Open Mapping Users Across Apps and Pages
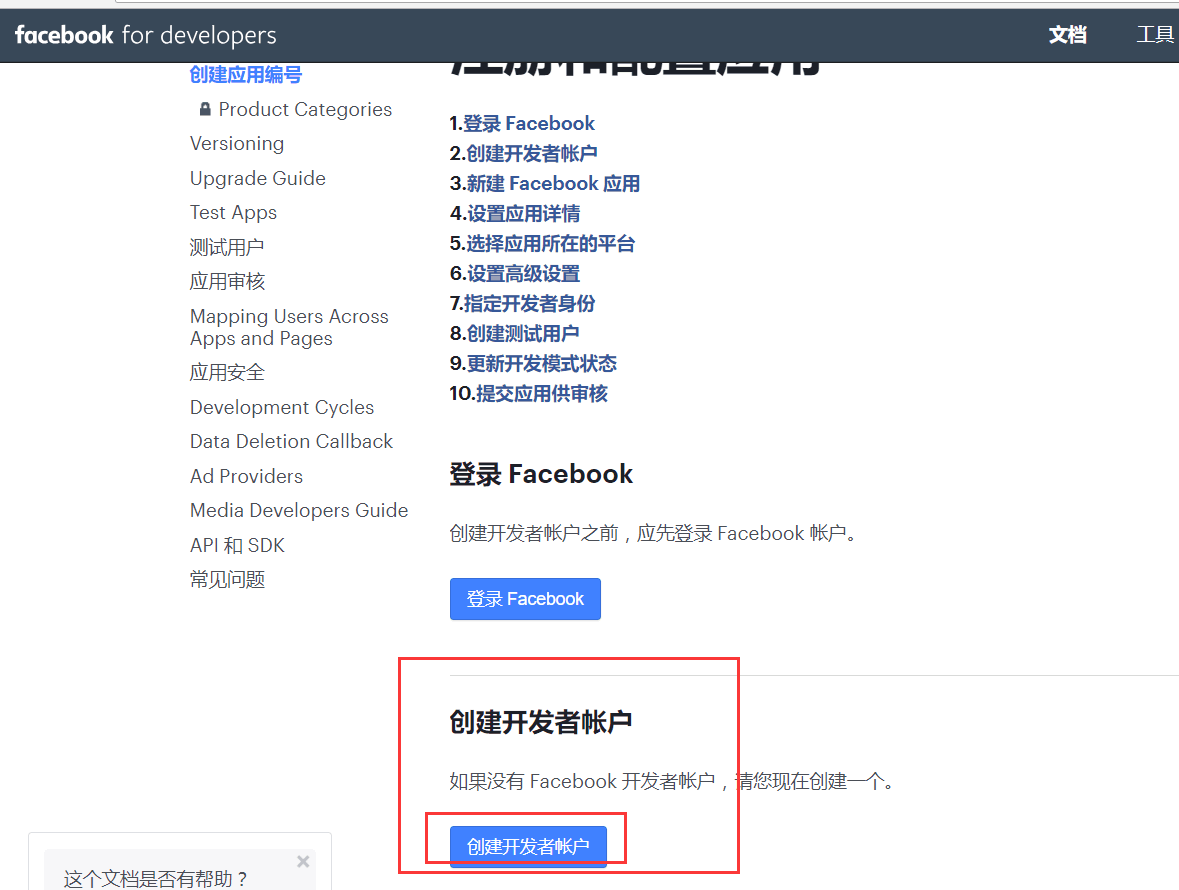The image size is (1179, 890). click(289, 328)
